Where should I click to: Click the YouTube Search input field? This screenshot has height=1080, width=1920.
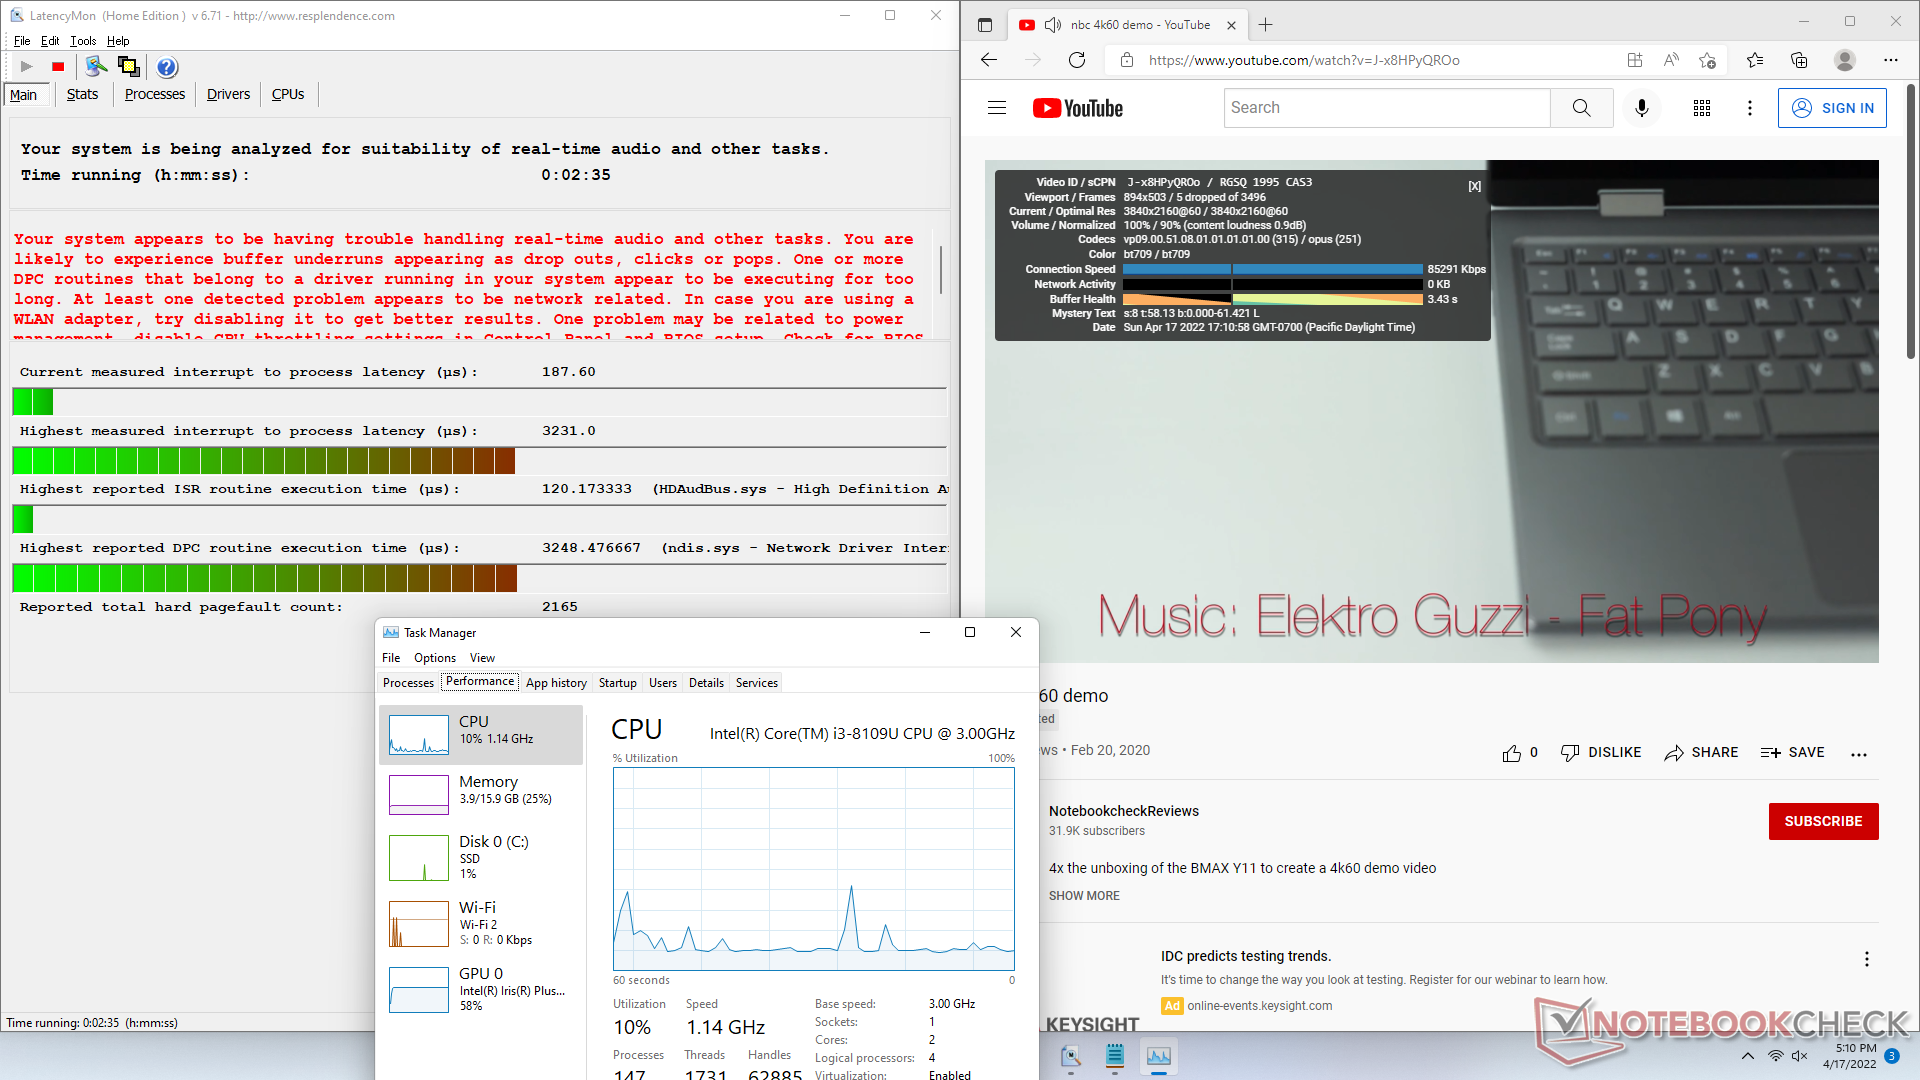tap(1387, 108)
